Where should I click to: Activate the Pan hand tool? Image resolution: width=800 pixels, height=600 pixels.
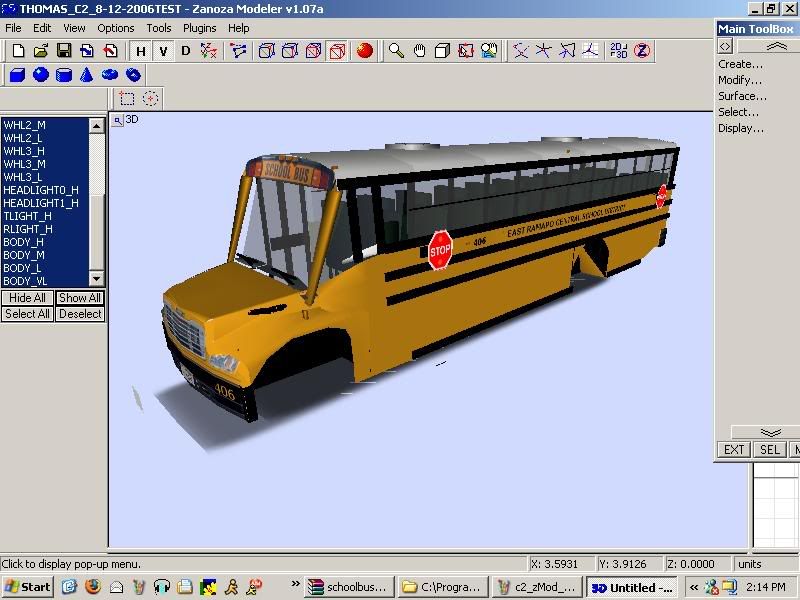(x=420, y=50)
